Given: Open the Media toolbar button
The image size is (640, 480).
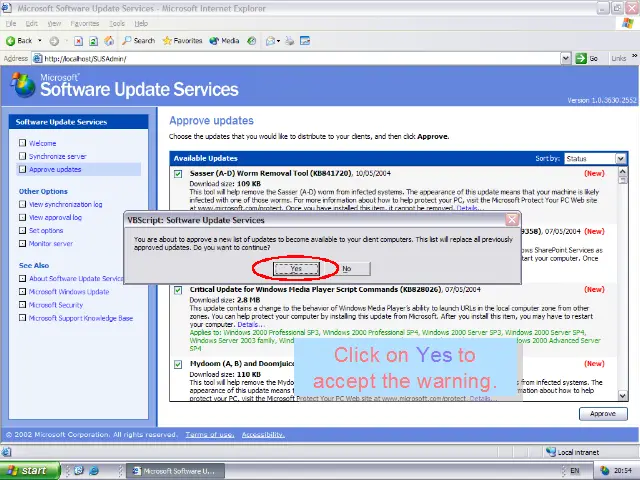Looking at the screenshot, I should pyautogui.click(x=224, y=41).
